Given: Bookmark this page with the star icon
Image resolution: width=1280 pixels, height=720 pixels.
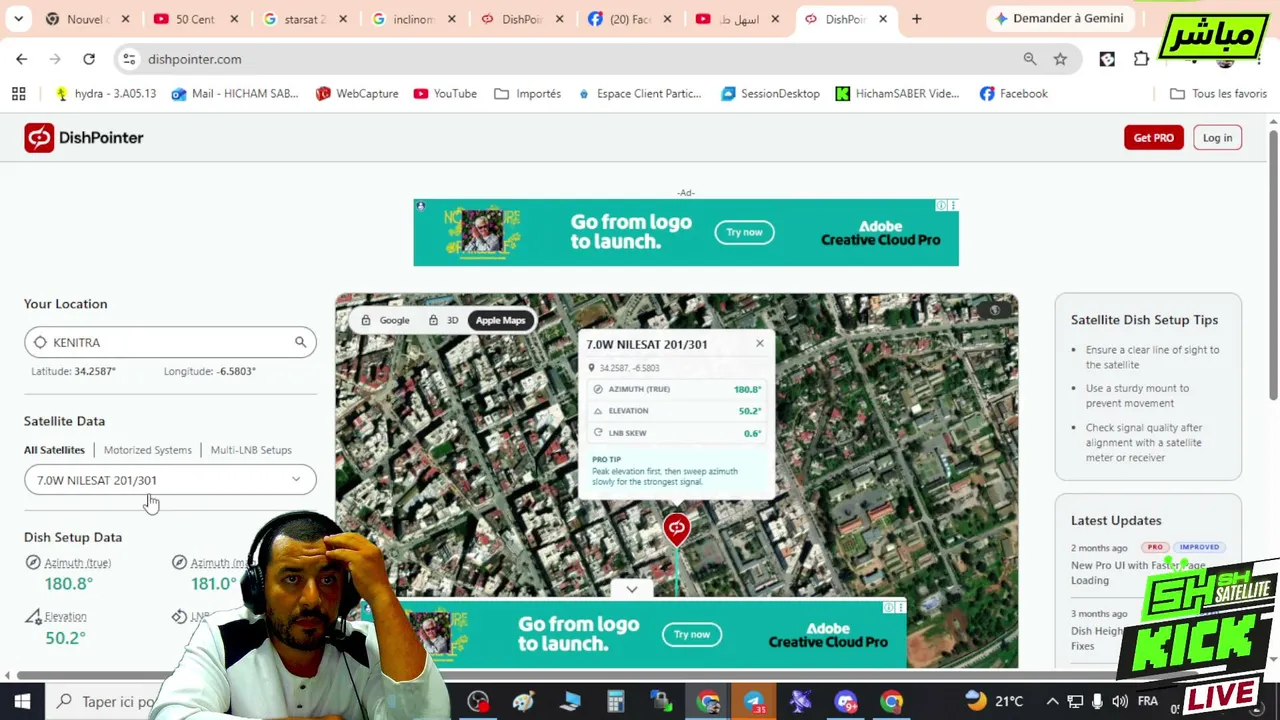Looking at the screenshot, I should pyautogui.click(x=1060, y=59).
